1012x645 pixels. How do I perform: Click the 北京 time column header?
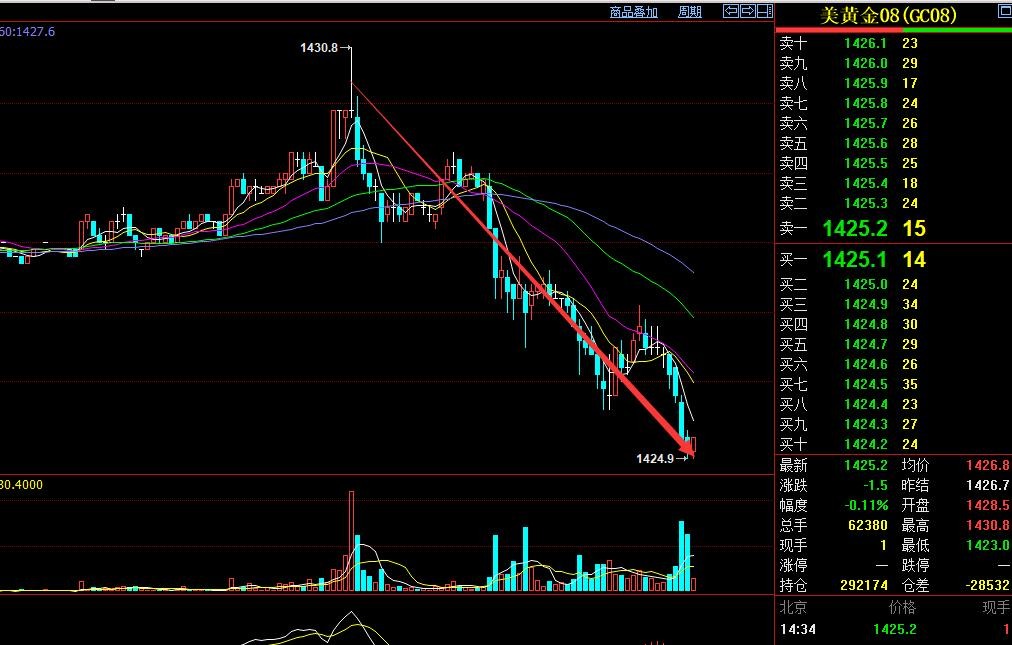tap(794, 607)
